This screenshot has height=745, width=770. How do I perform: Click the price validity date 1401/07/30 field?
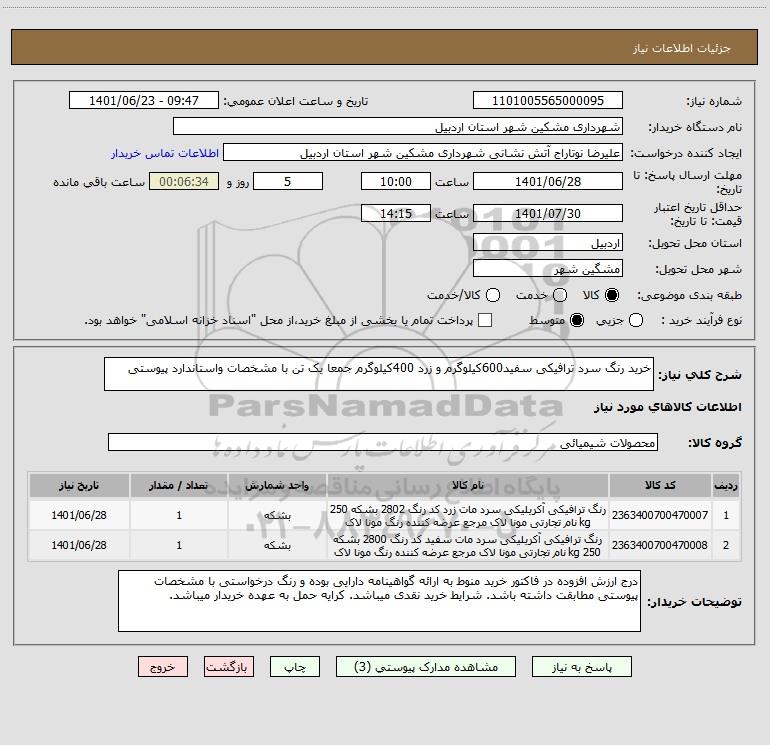[x=548, y=213]
